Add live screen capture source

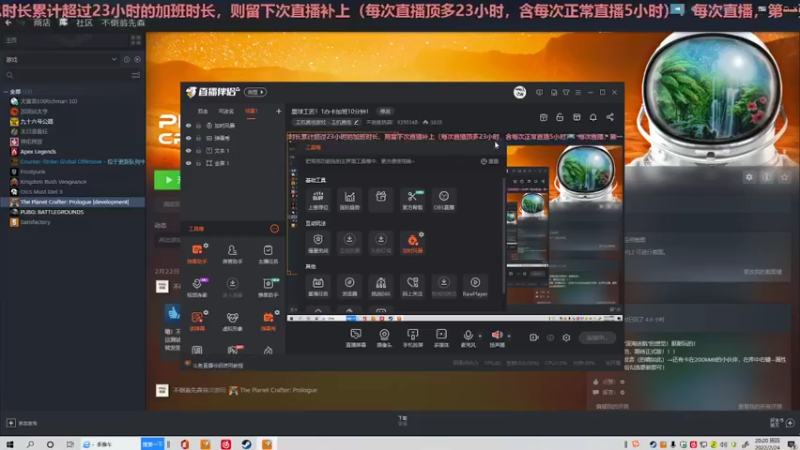[356, 338]
